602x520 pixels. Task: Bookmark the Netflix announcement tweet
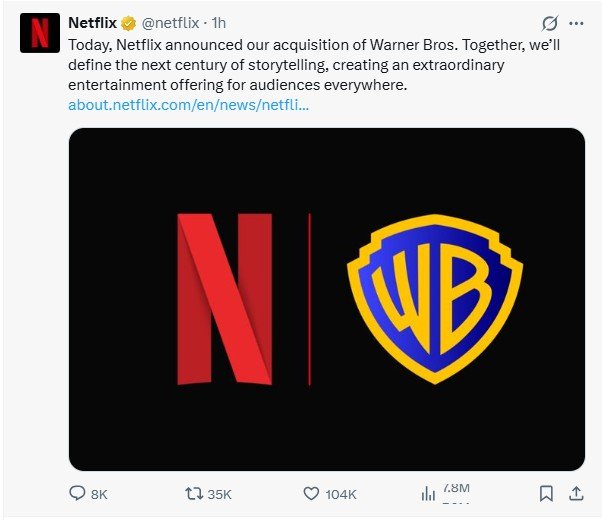(546, 493)
